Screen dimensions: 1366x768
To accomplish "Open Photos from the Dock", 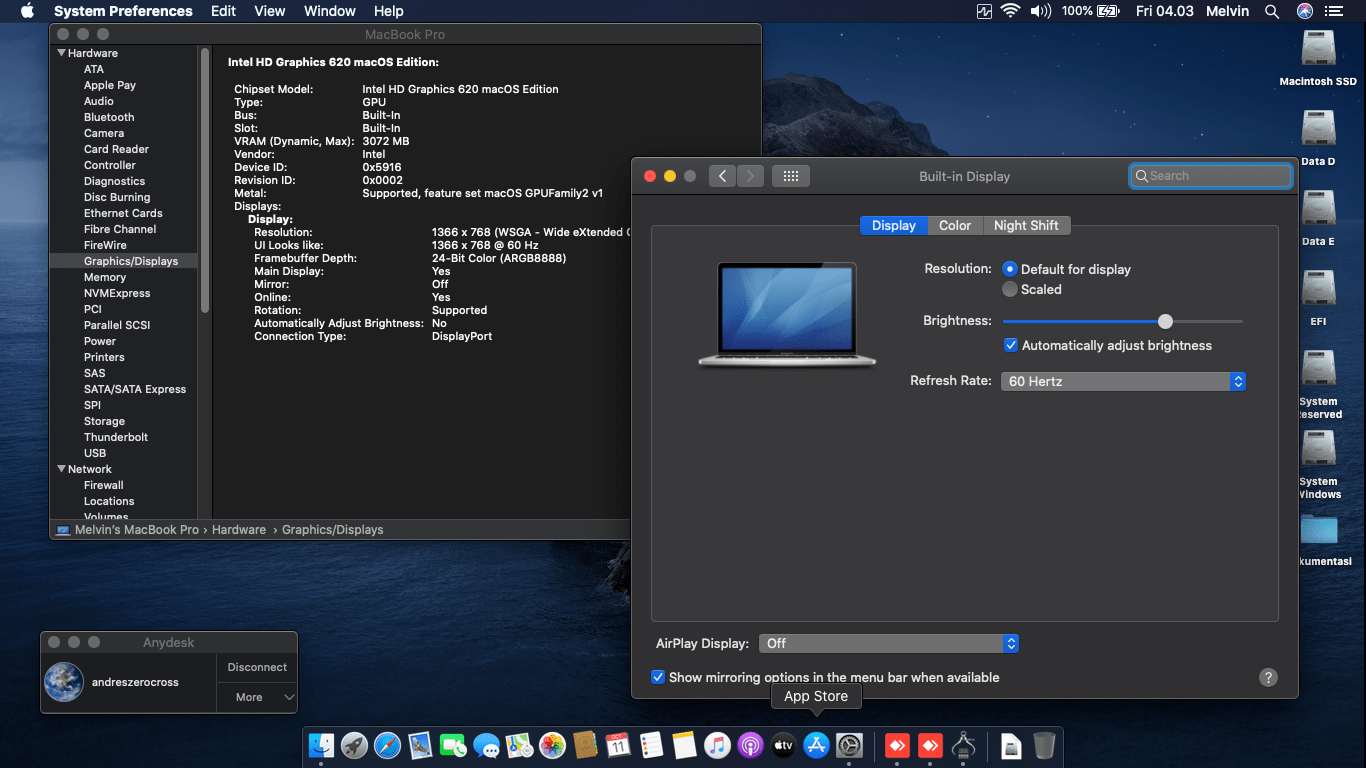I will coord(552,745).
